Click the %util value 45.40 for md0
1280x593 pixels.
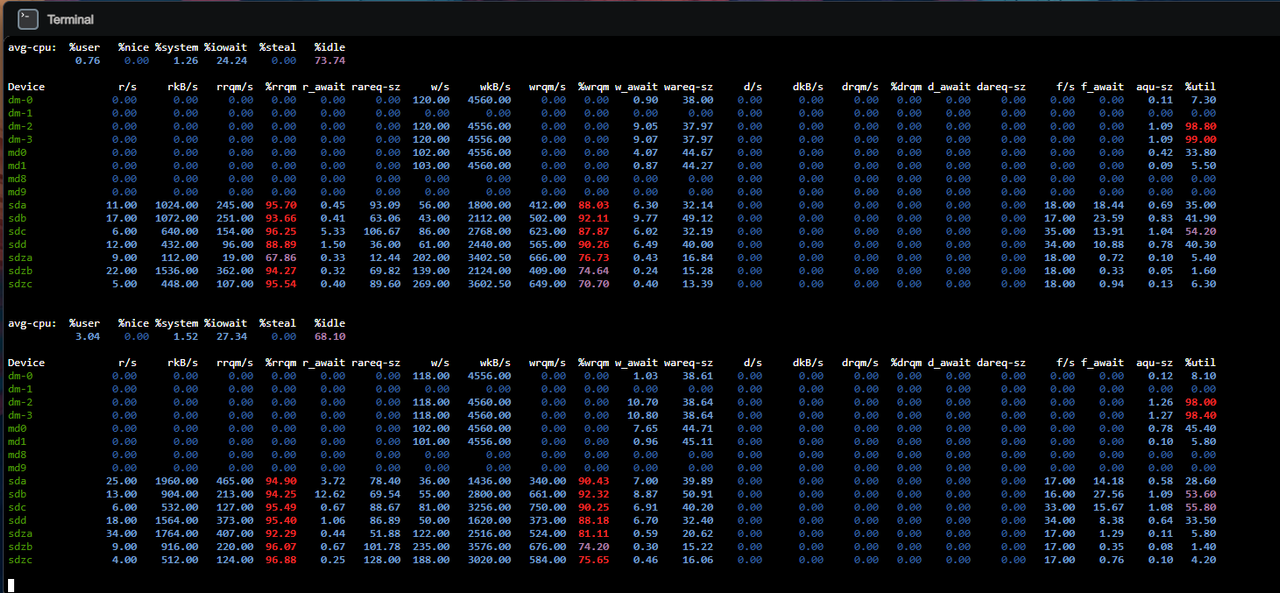coord(1200,428)
